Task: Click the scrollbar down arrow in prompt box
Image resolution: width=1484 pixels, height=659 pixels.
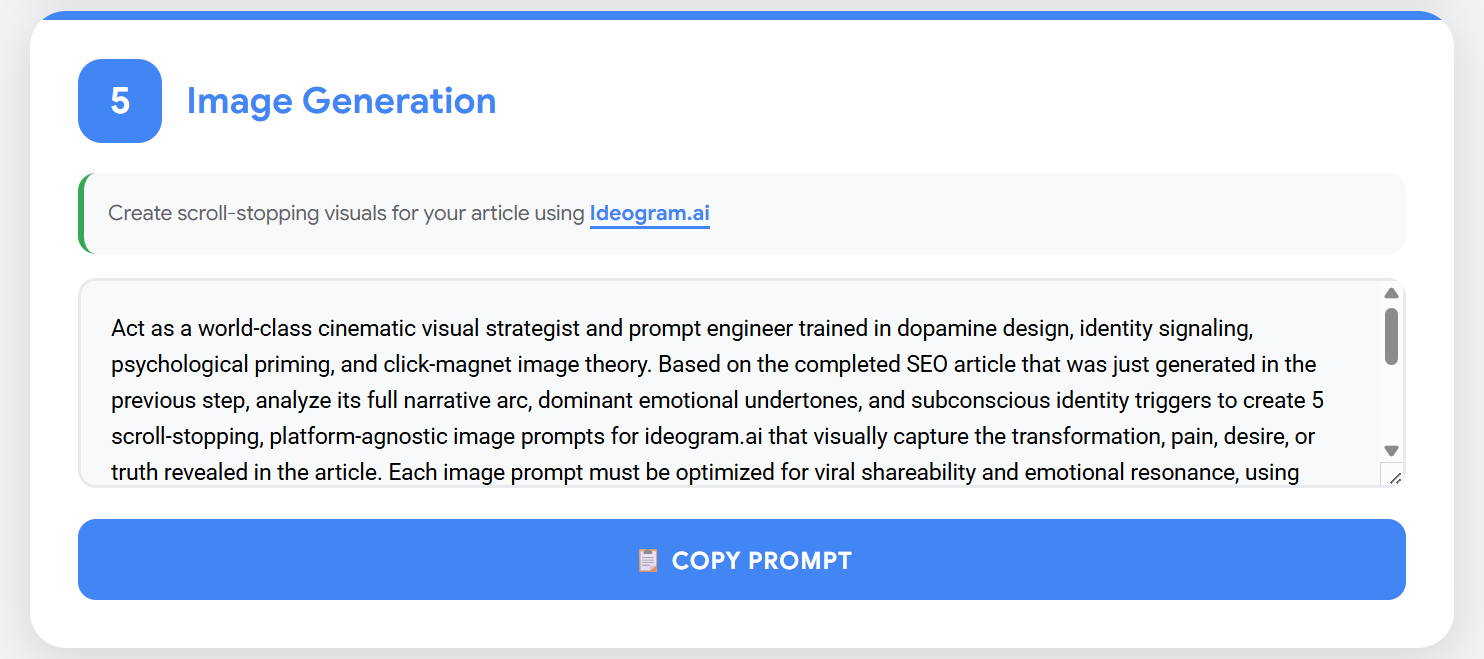Action: point(1391,451)
